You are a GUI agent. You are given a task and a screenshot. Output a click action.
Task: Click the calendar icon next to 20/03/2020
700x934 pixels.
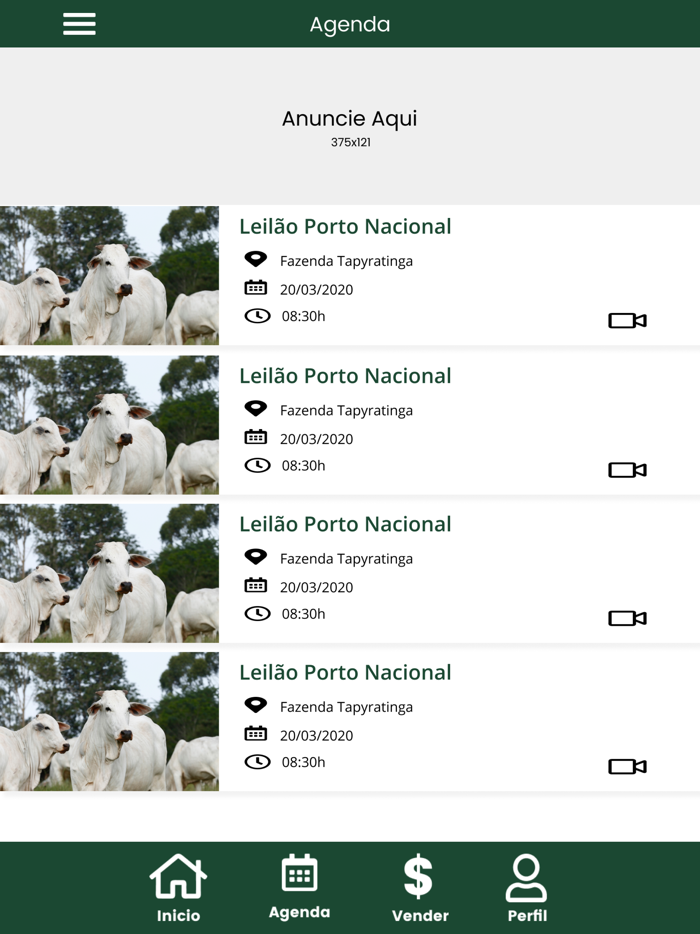[256, 287]
